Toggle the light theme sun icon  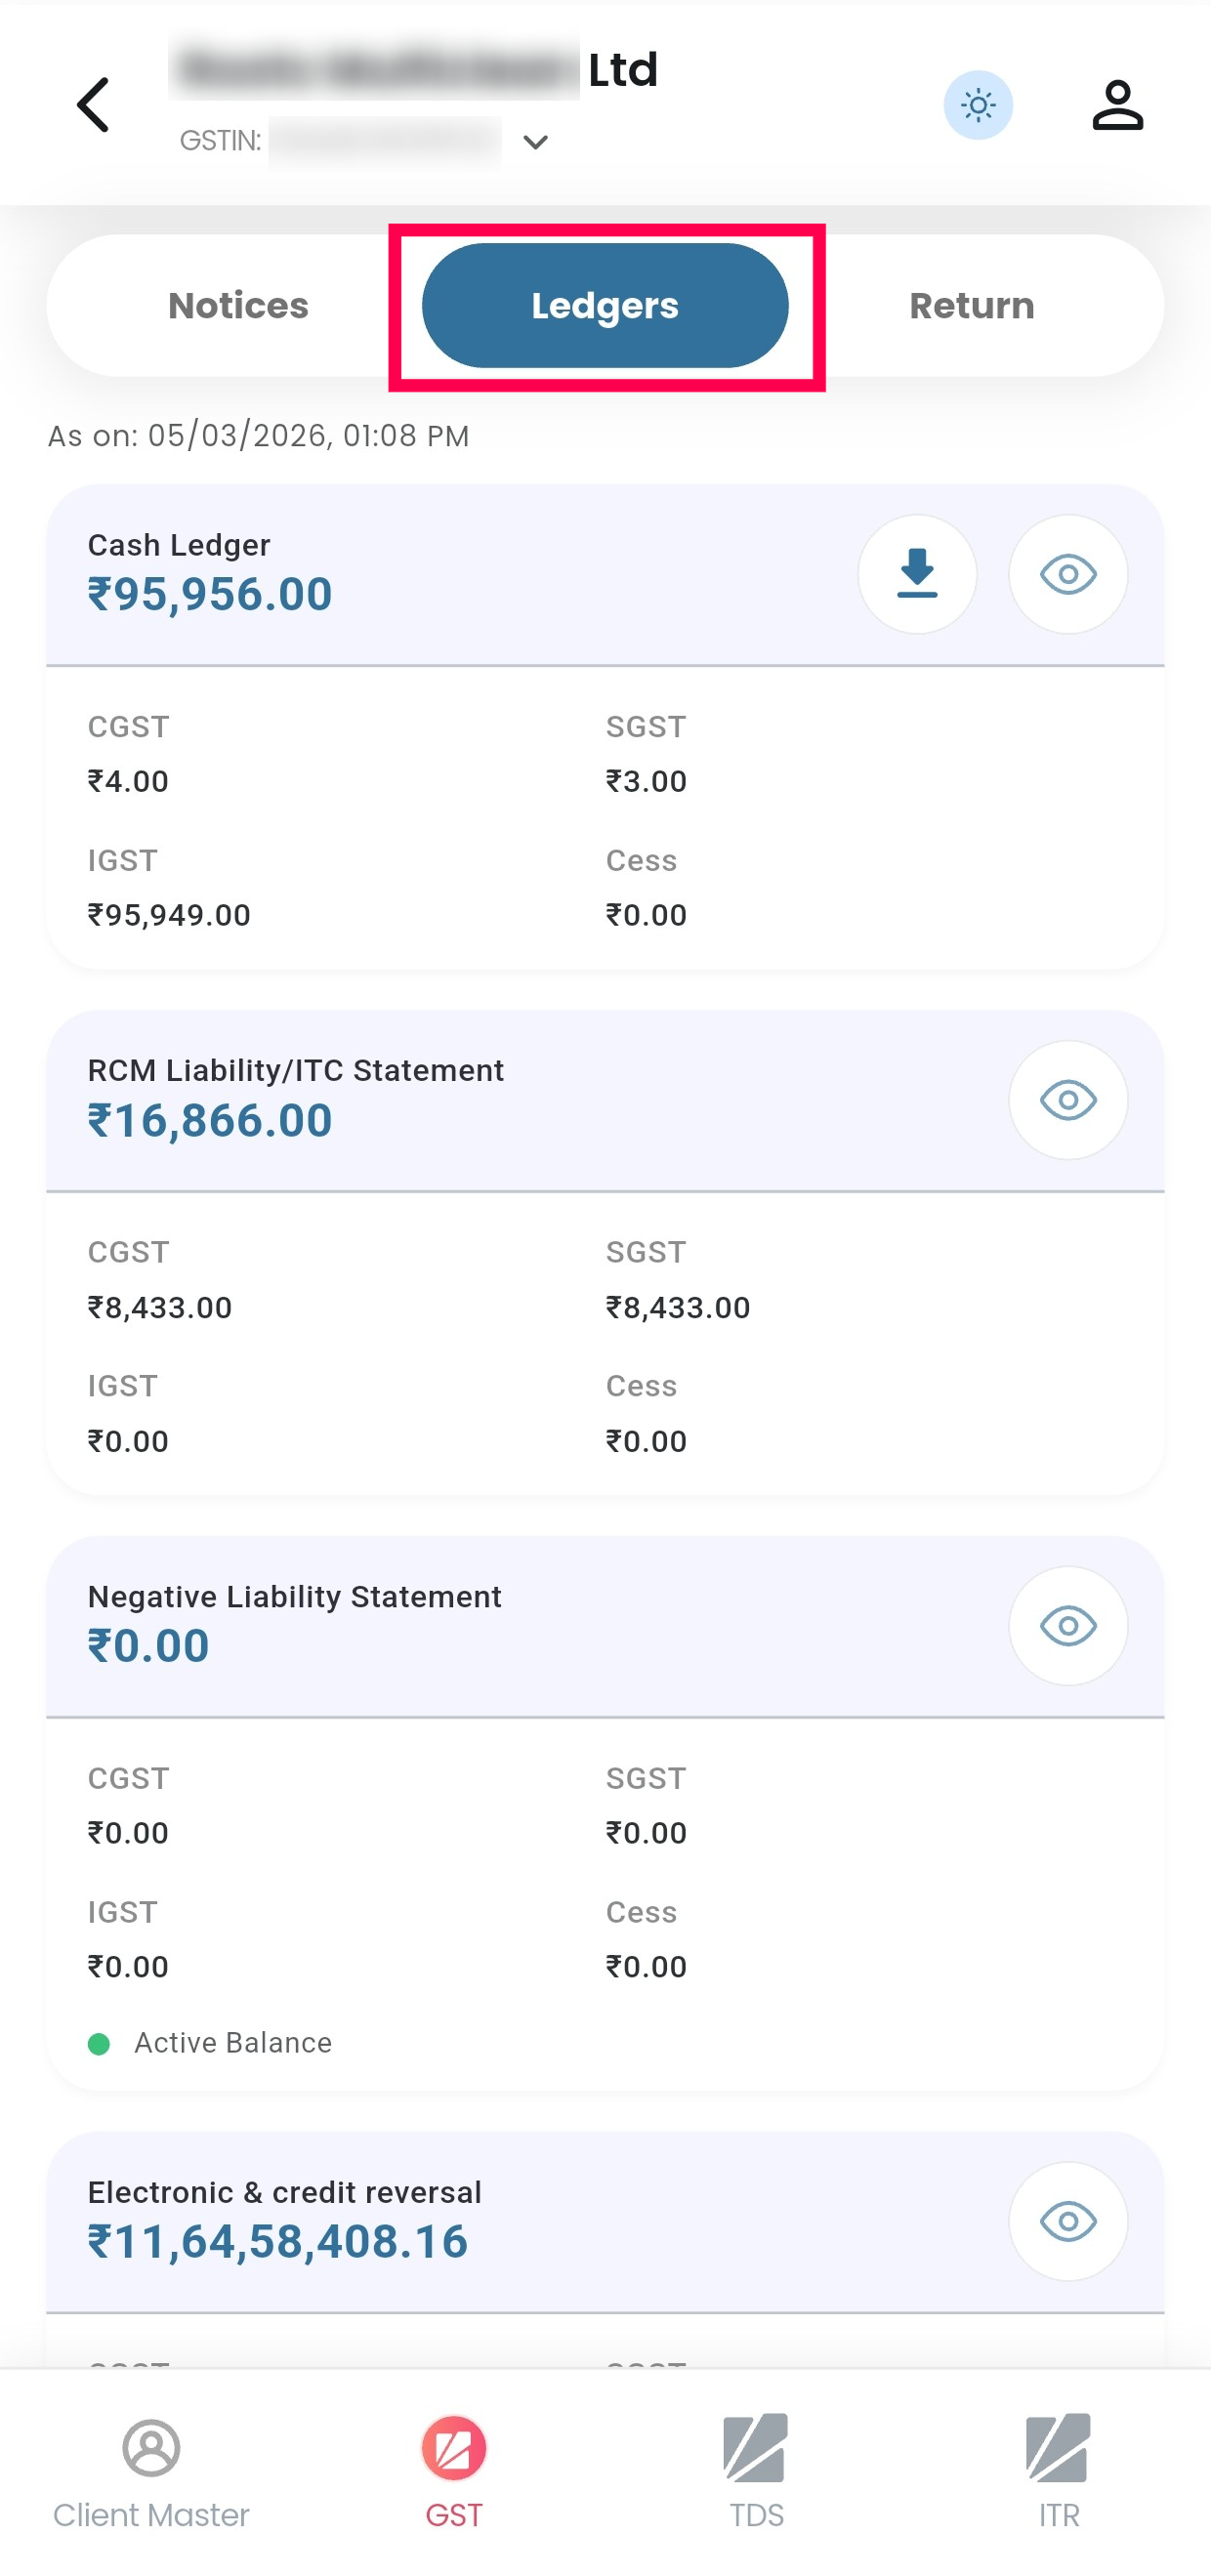[x=977, y=105]
